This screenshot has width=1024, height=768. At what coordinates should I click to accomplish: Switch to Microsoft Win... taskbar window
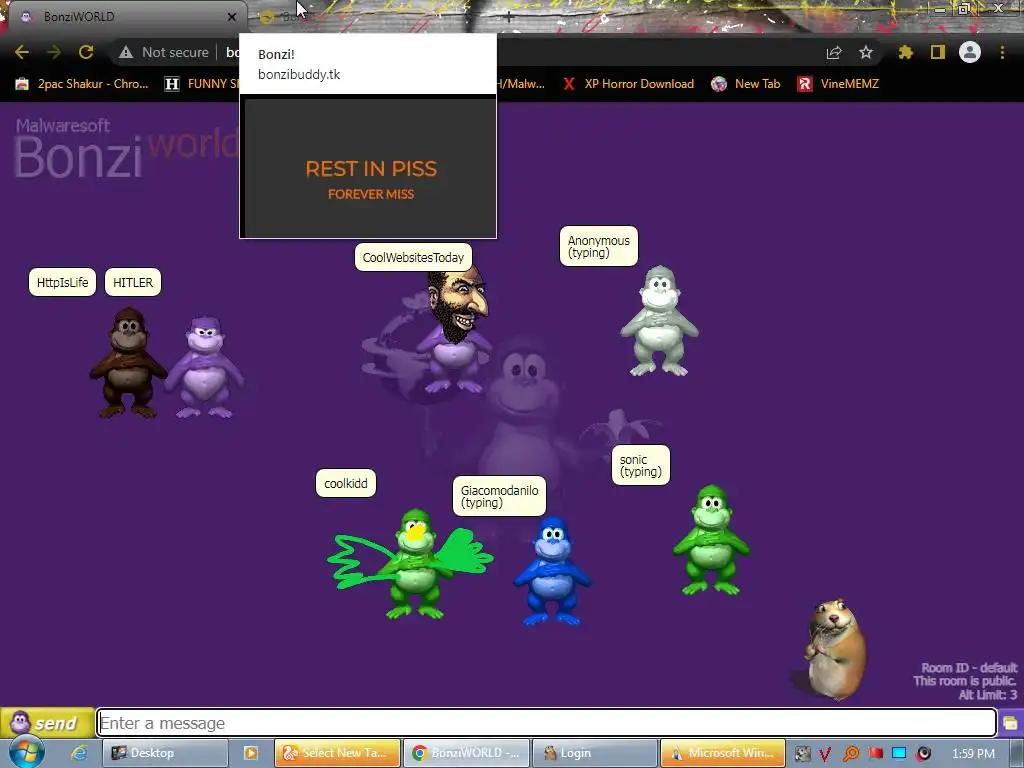pos(724,753)
